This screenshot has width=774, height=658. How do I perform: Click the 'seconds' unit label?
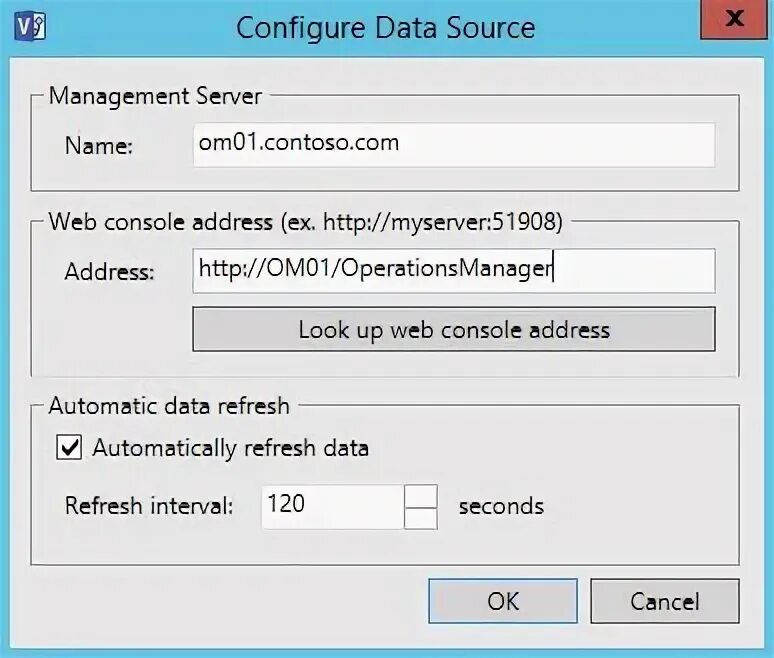click(x=501, y=506)
